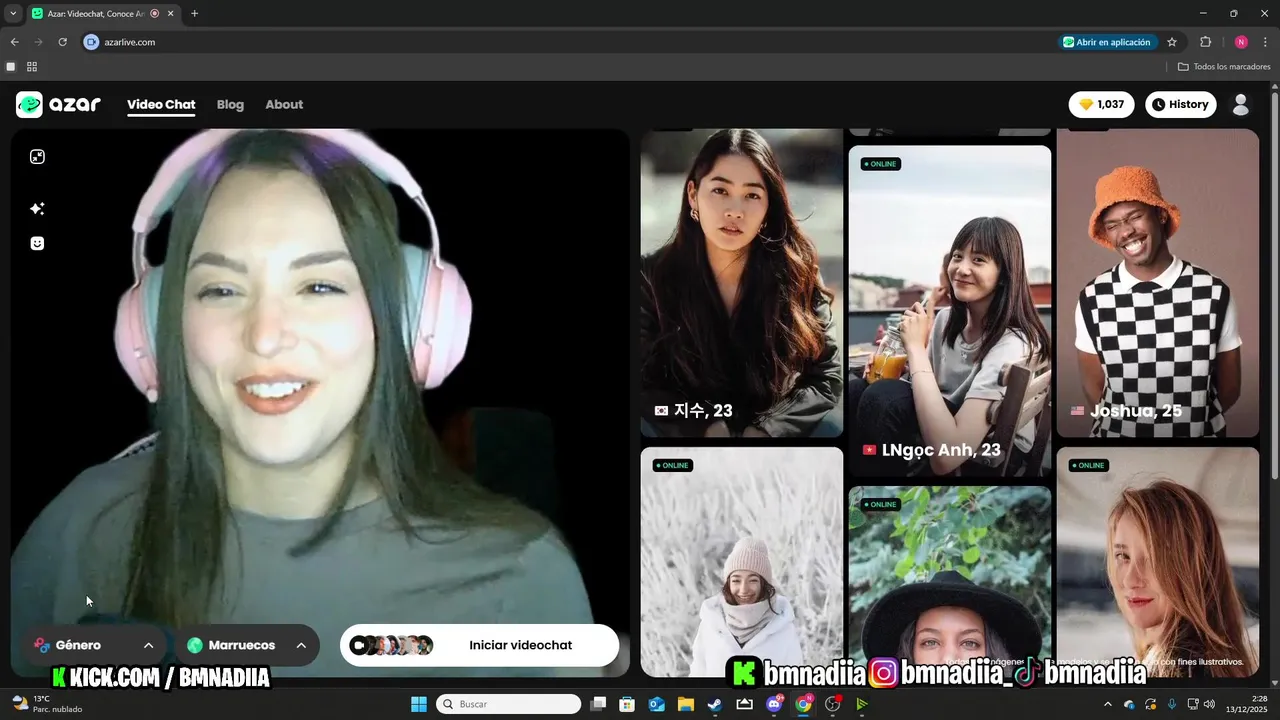Click the azarlive.com address bar
Image resolution: width=1280 pixels, height=720 pixels.
tap(570, 42)
